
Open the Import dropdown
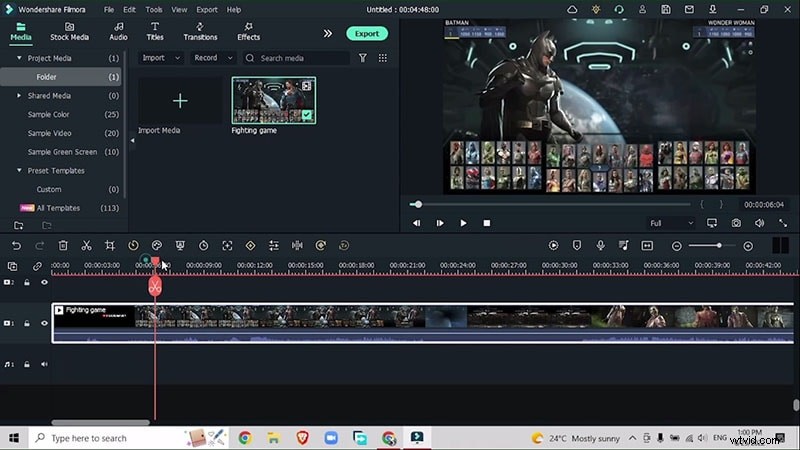(x=161, y=58)
